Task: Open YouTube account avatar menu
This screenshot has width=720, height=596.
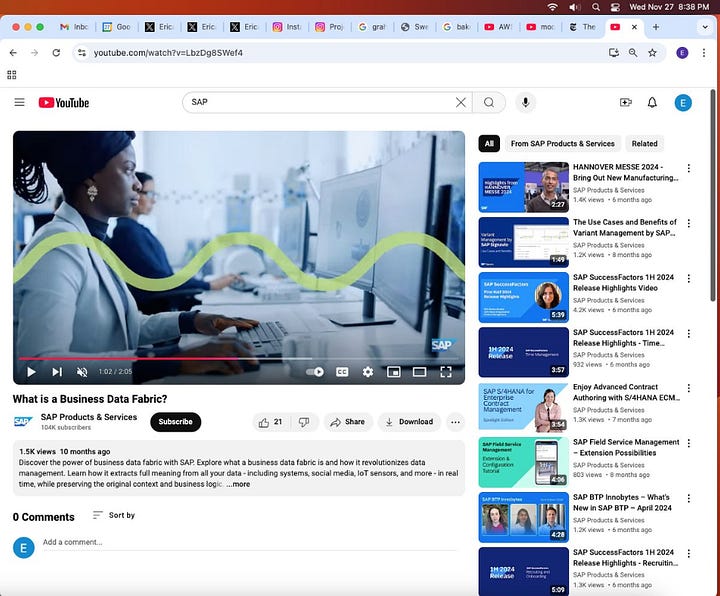Action: tap(683, 102)
